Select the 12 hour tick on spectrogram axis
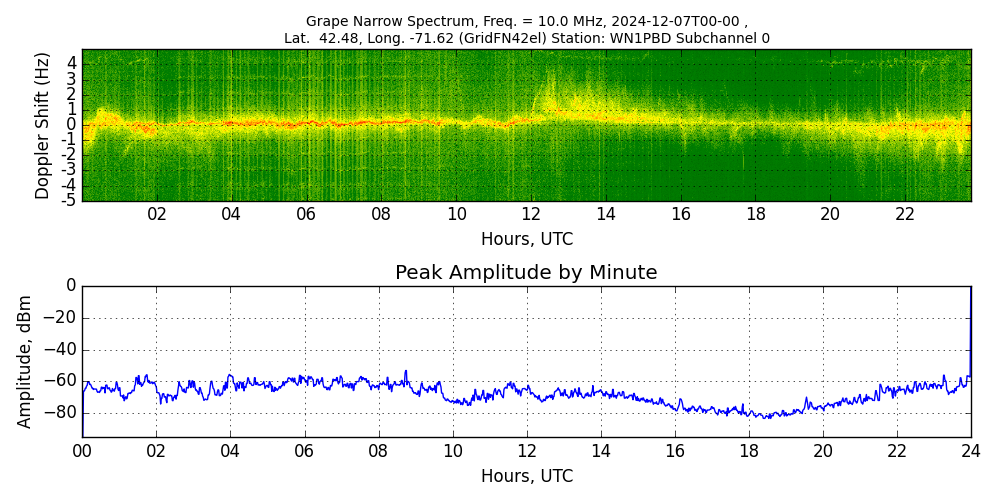Image resolution: width=1000 pixels, height=500 pixels. tap(531, 215)
